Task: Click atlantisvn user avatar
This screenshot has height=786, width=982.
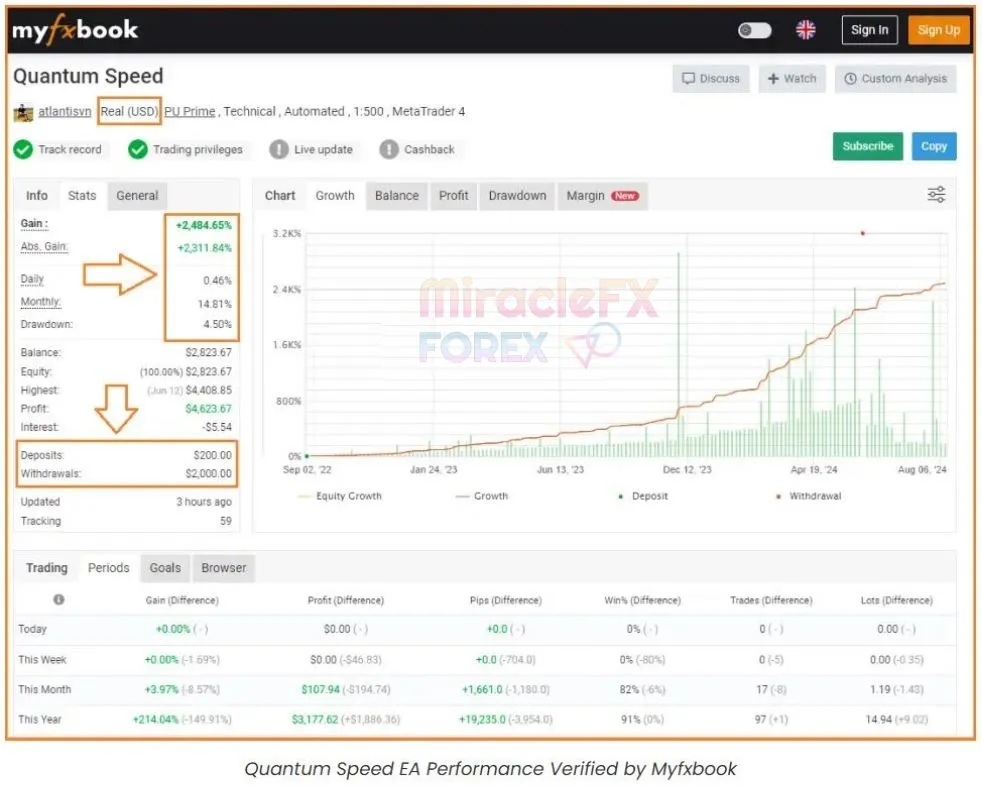Action: (23, 112)
